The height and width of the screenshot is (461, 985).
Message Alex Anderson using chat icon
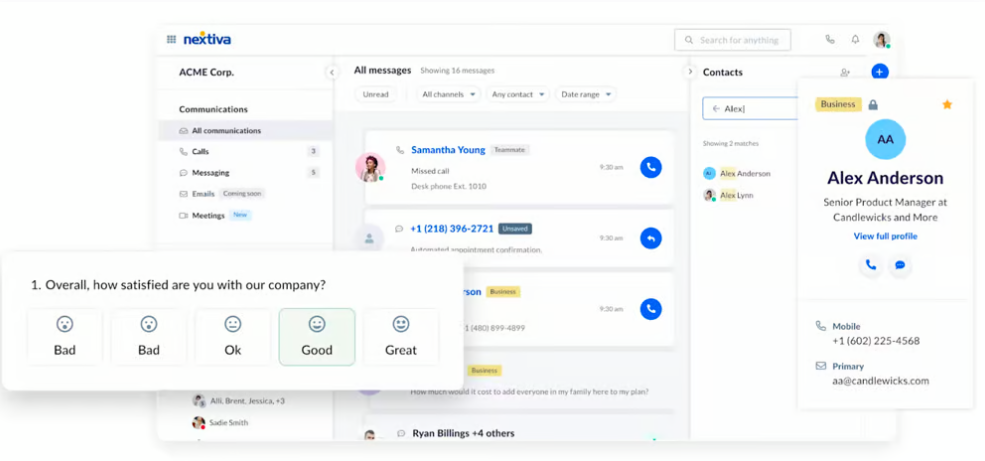[900, 265]
